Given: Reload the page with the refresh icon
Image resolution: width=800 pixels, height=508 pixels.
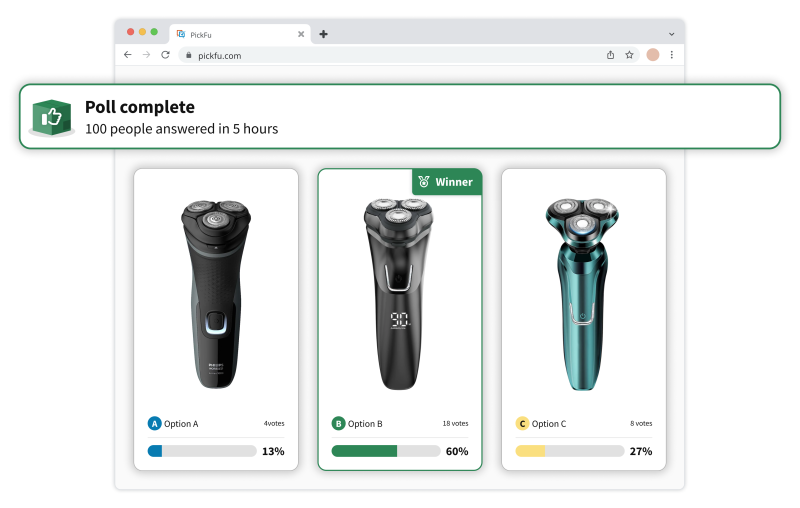Looking at the screenshot, I should click(165, 55).
